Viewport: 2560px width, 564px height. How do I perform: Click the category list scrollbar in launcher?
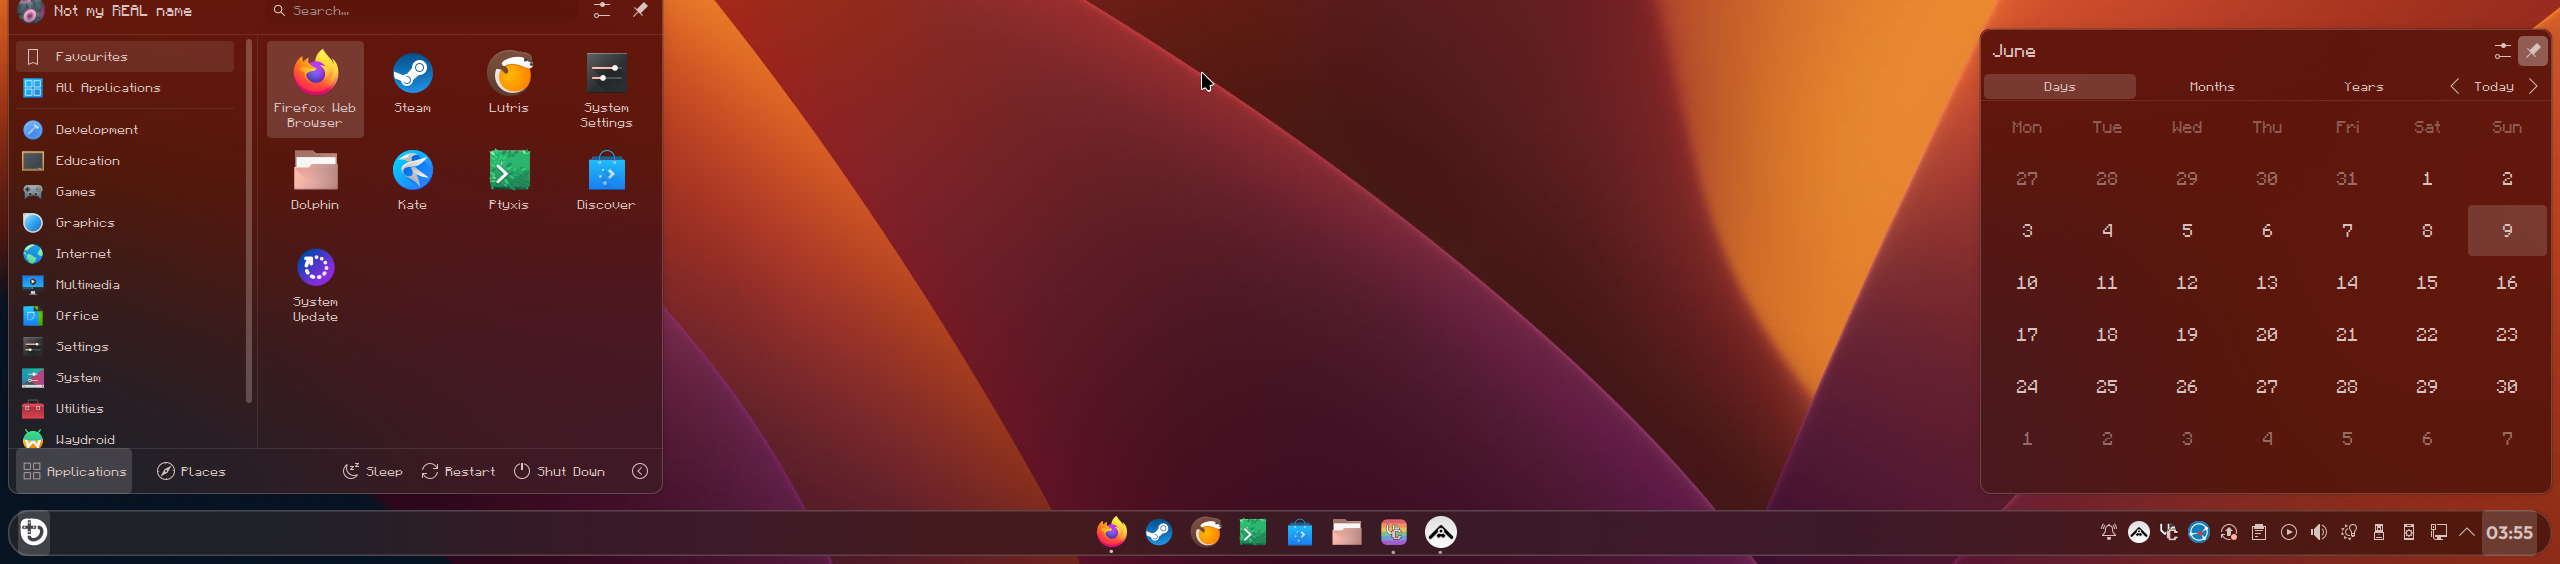click(x=249, y=220)
